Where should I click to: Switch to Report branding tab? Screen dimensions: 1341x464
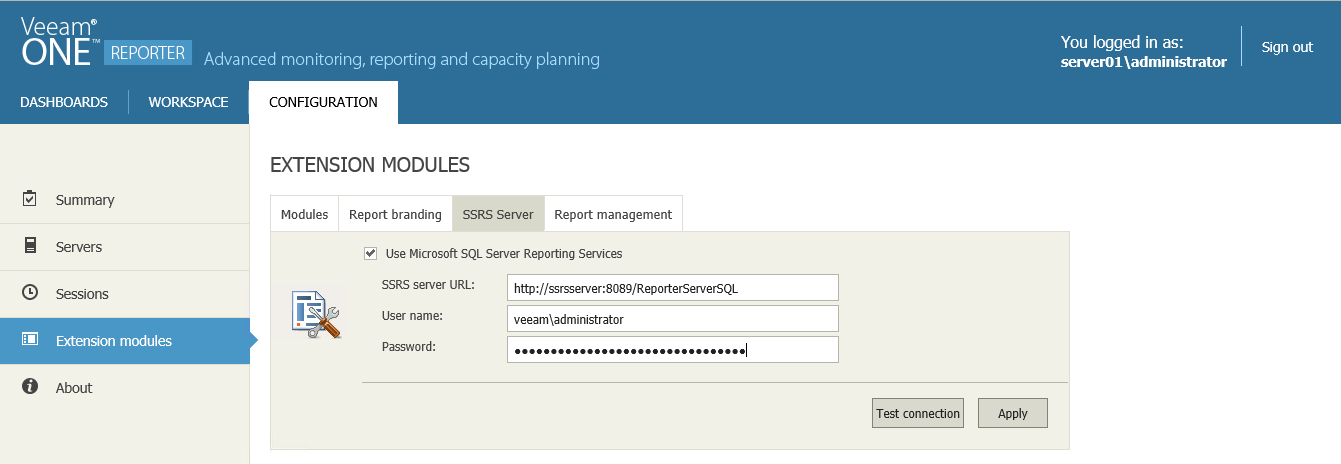coord(395,214)
